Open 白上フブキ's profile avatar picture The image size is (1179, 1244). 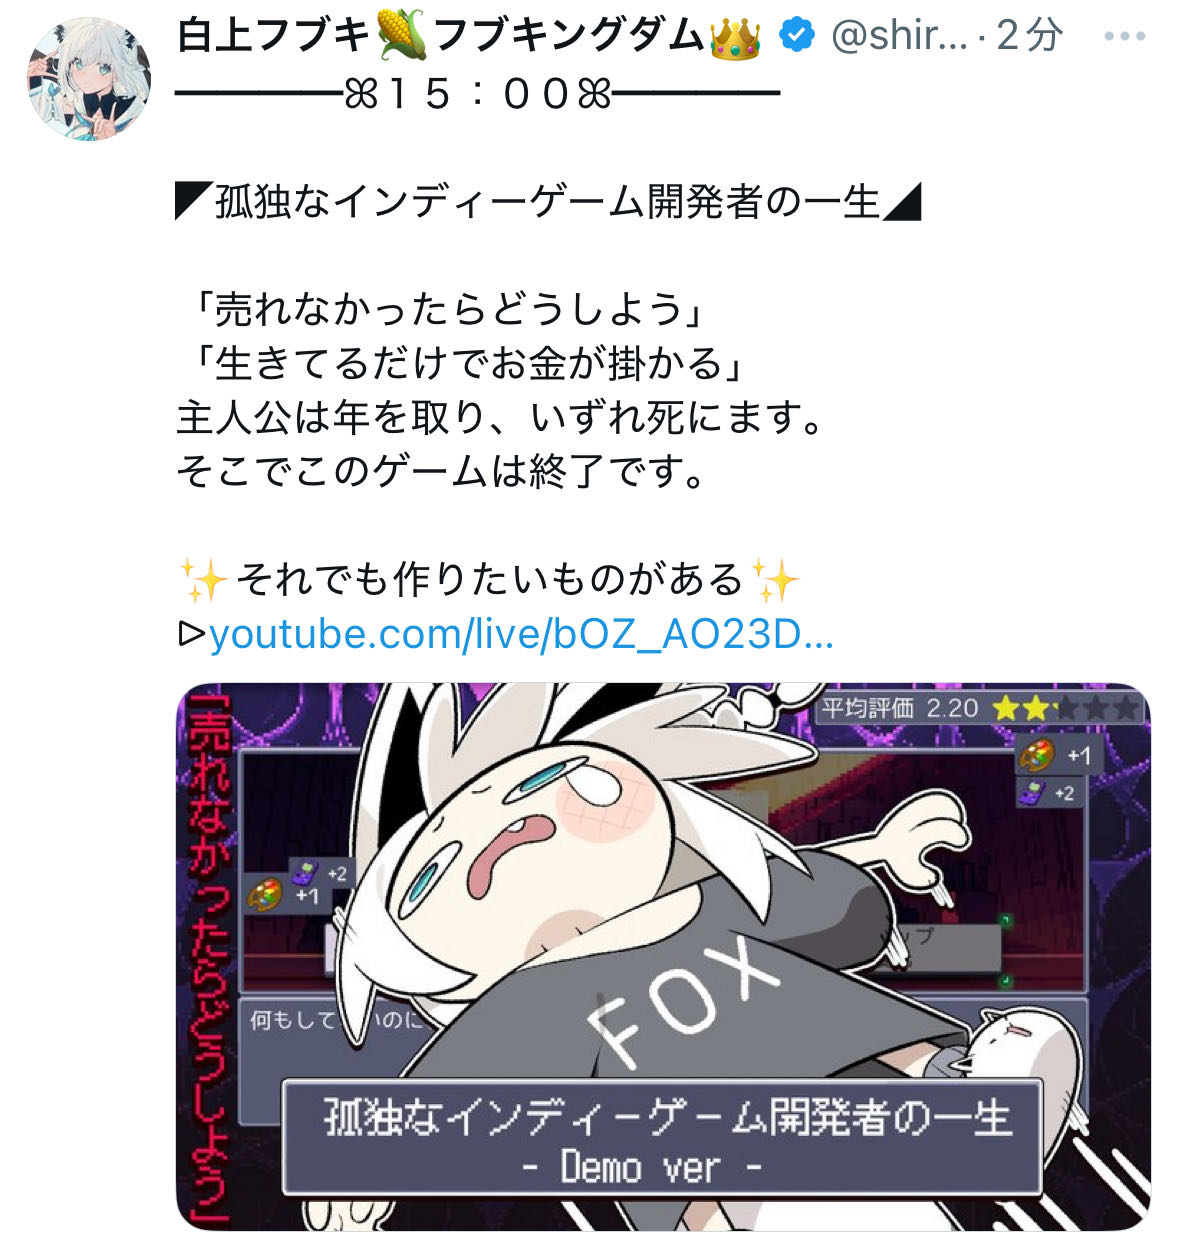coord(89,78)
